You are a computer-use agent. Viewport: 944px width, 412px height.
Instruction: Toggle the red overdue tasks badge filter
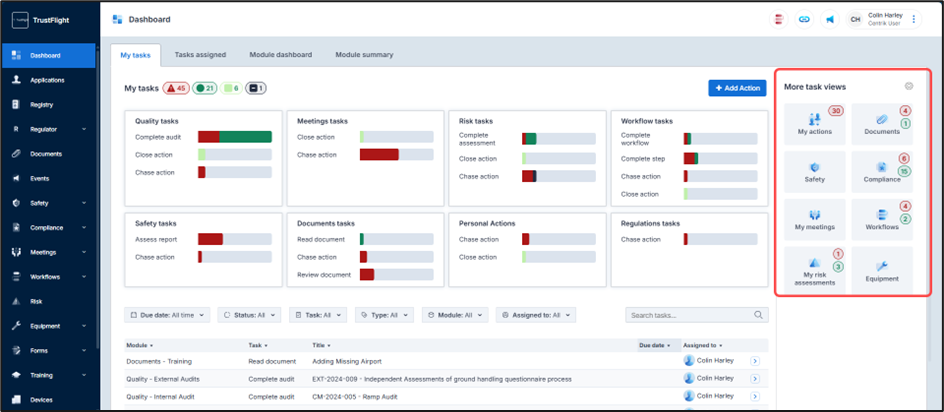pyautogui.click(x=175, y=88)
